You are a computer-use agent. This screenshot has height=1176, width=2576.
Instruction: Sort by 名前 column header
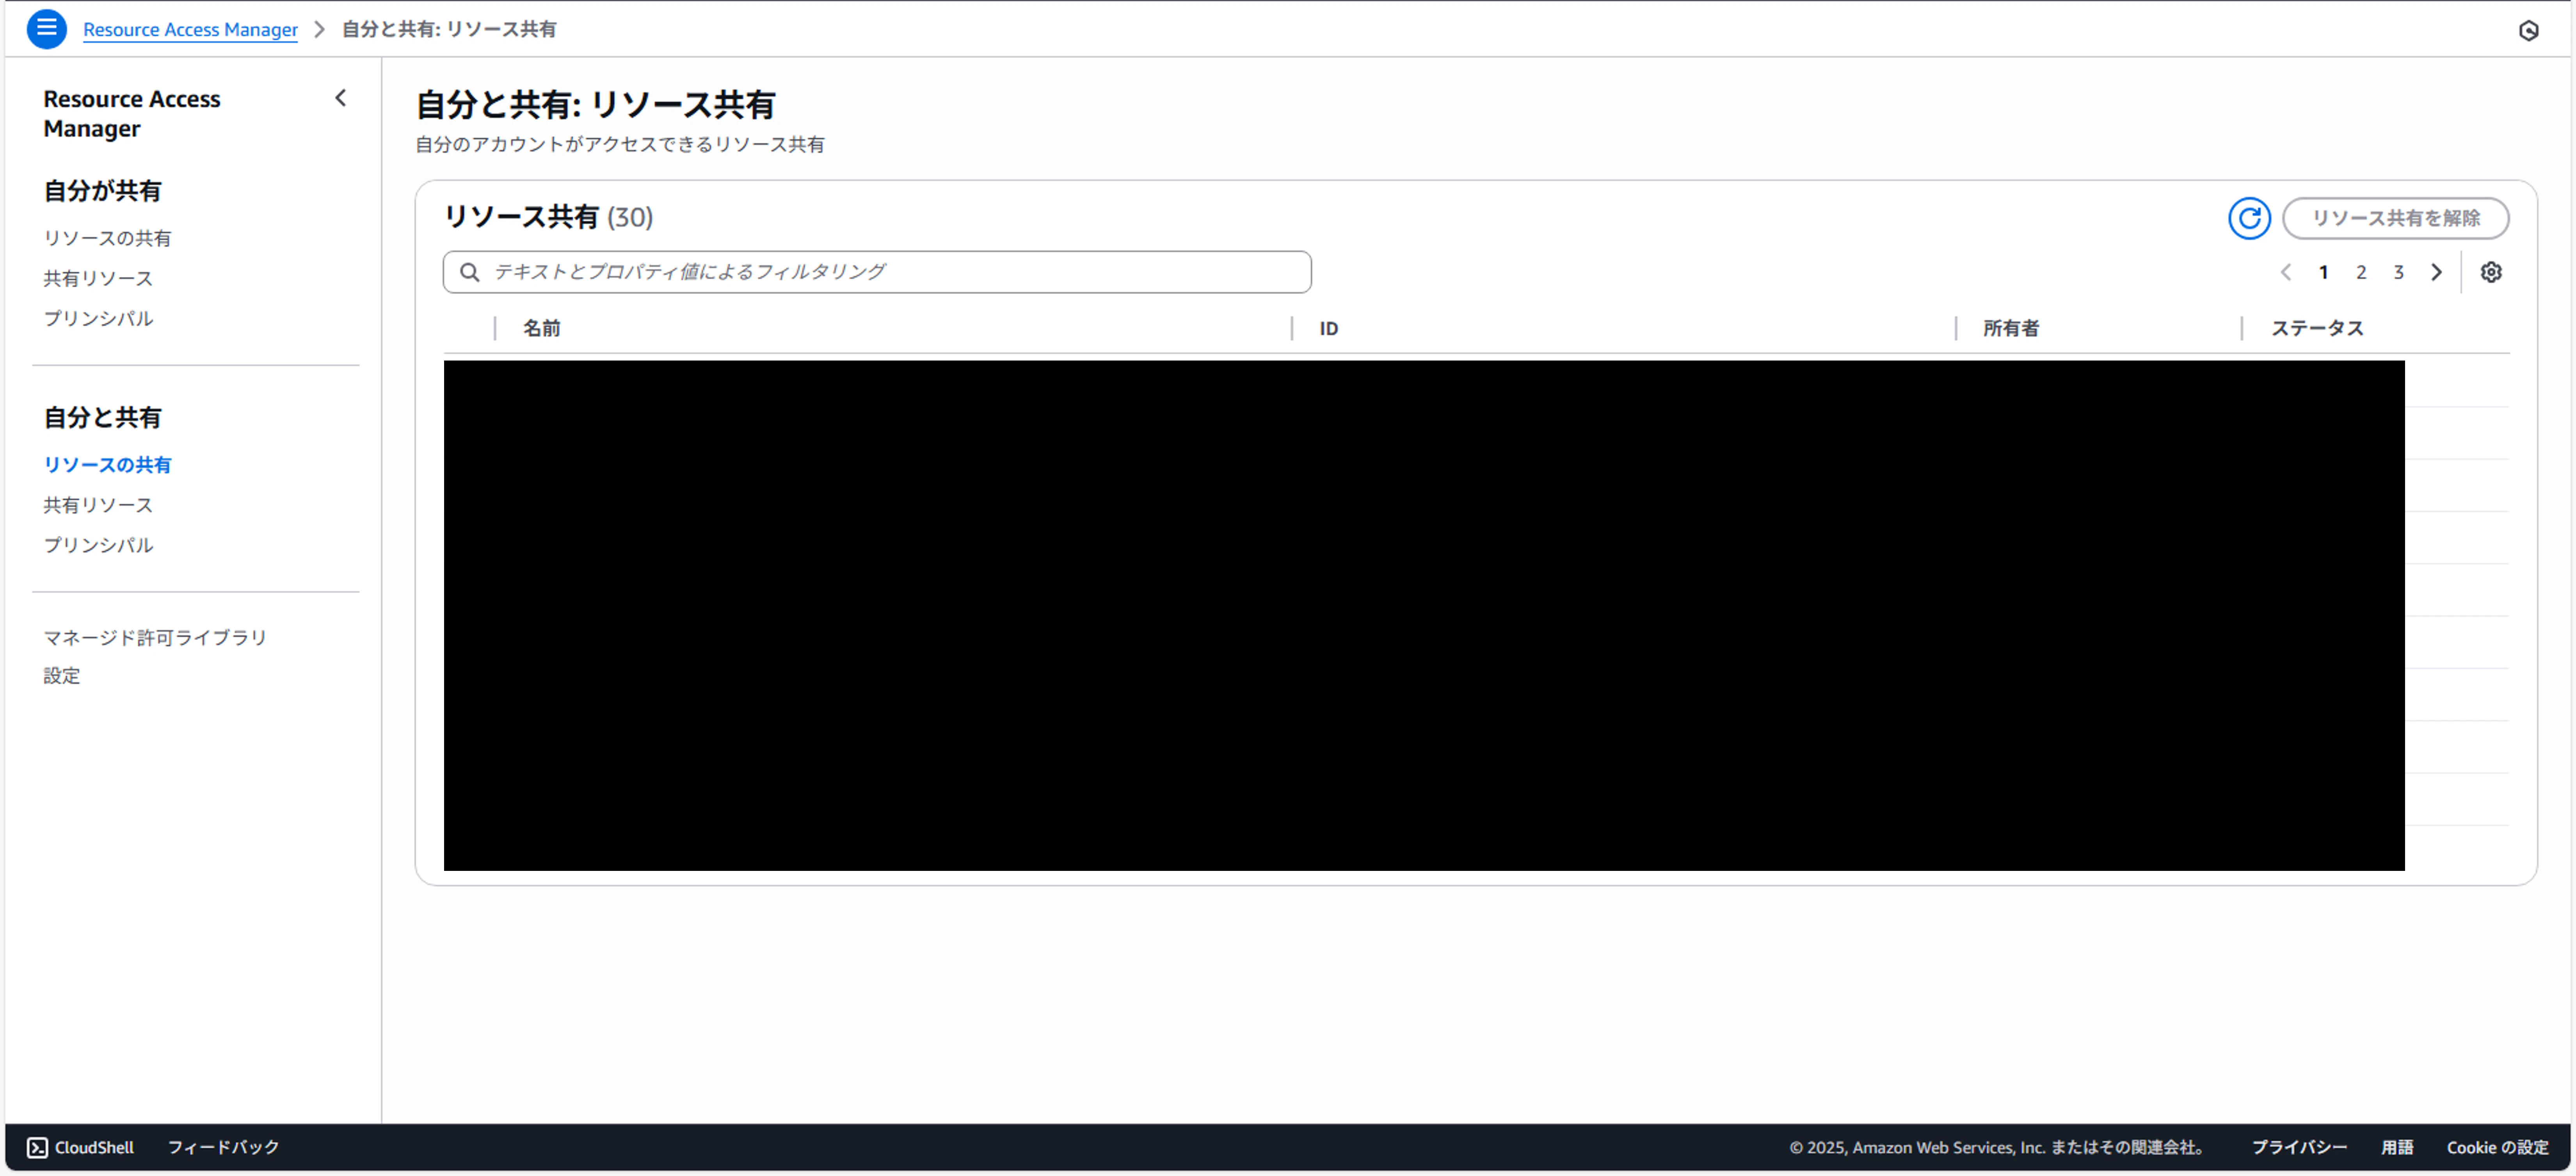click(542, 328)
